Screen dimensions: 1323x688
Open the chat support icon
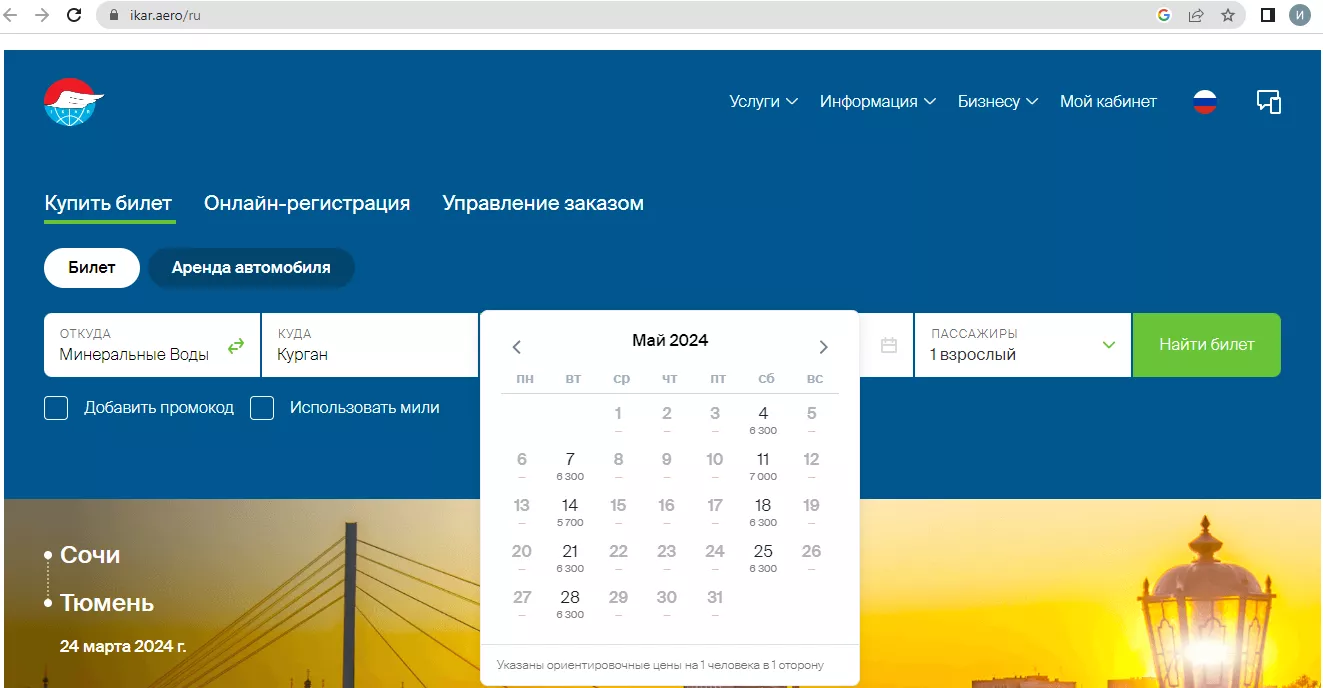1268,102
